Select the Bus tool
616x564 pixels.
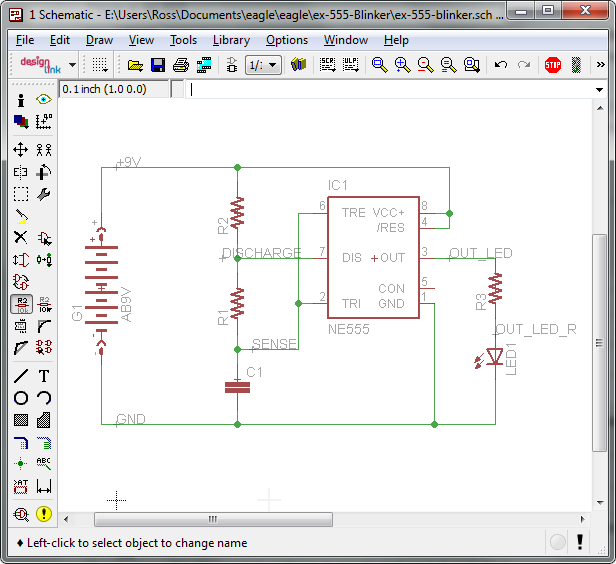point(21,442)
